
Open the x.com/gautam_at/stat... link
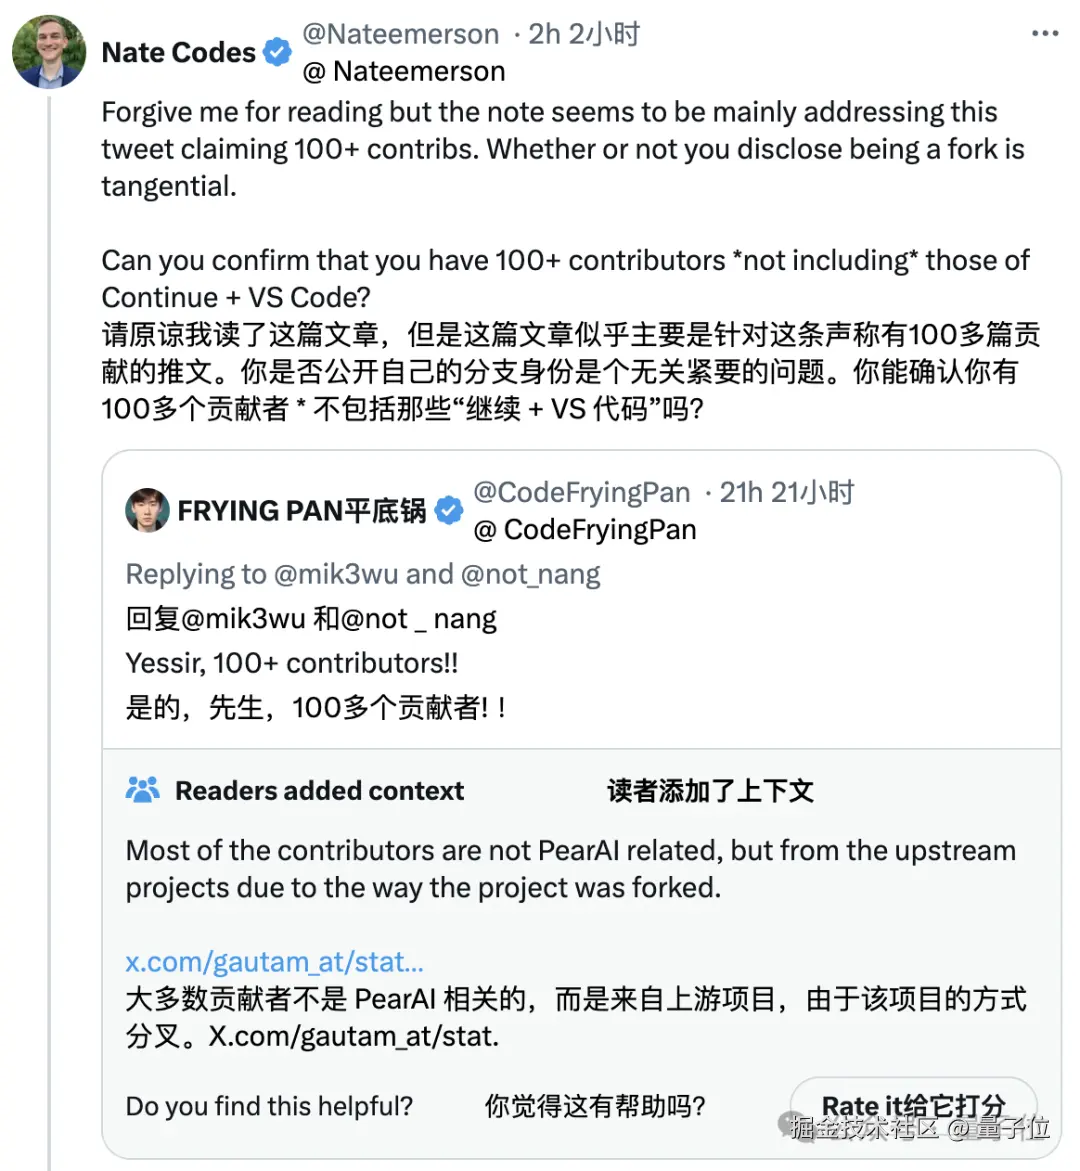point(274,962)
